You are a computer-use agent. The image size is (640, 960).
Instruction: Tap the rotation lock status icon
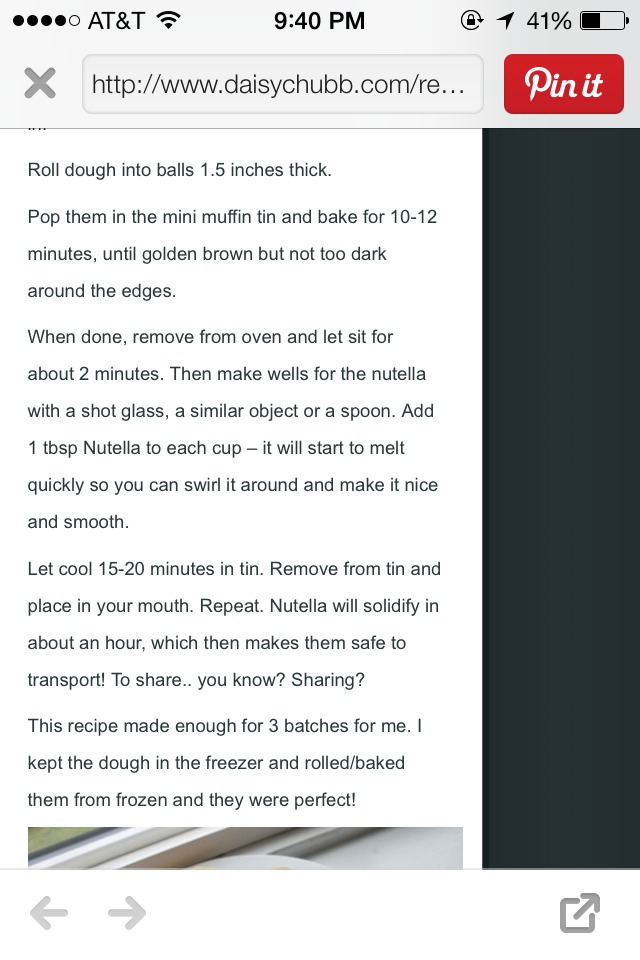[471, 21]
